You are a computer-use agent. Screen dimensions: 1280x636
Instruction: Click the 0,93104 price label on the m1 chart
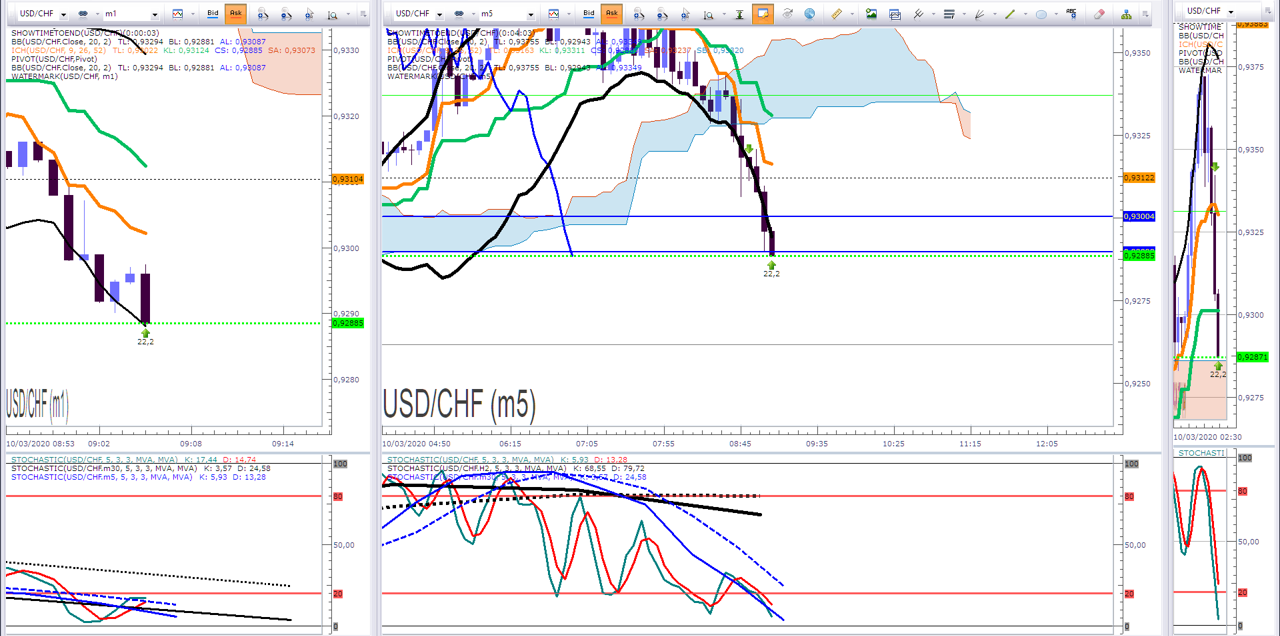(x=348, y=179)
